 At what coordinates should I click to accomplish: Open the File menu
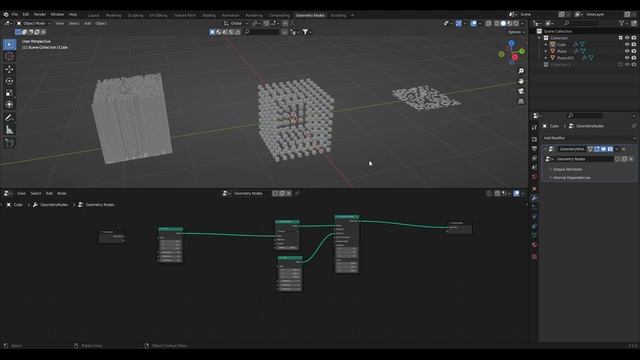pyautogui.click(x=15, y=14)
